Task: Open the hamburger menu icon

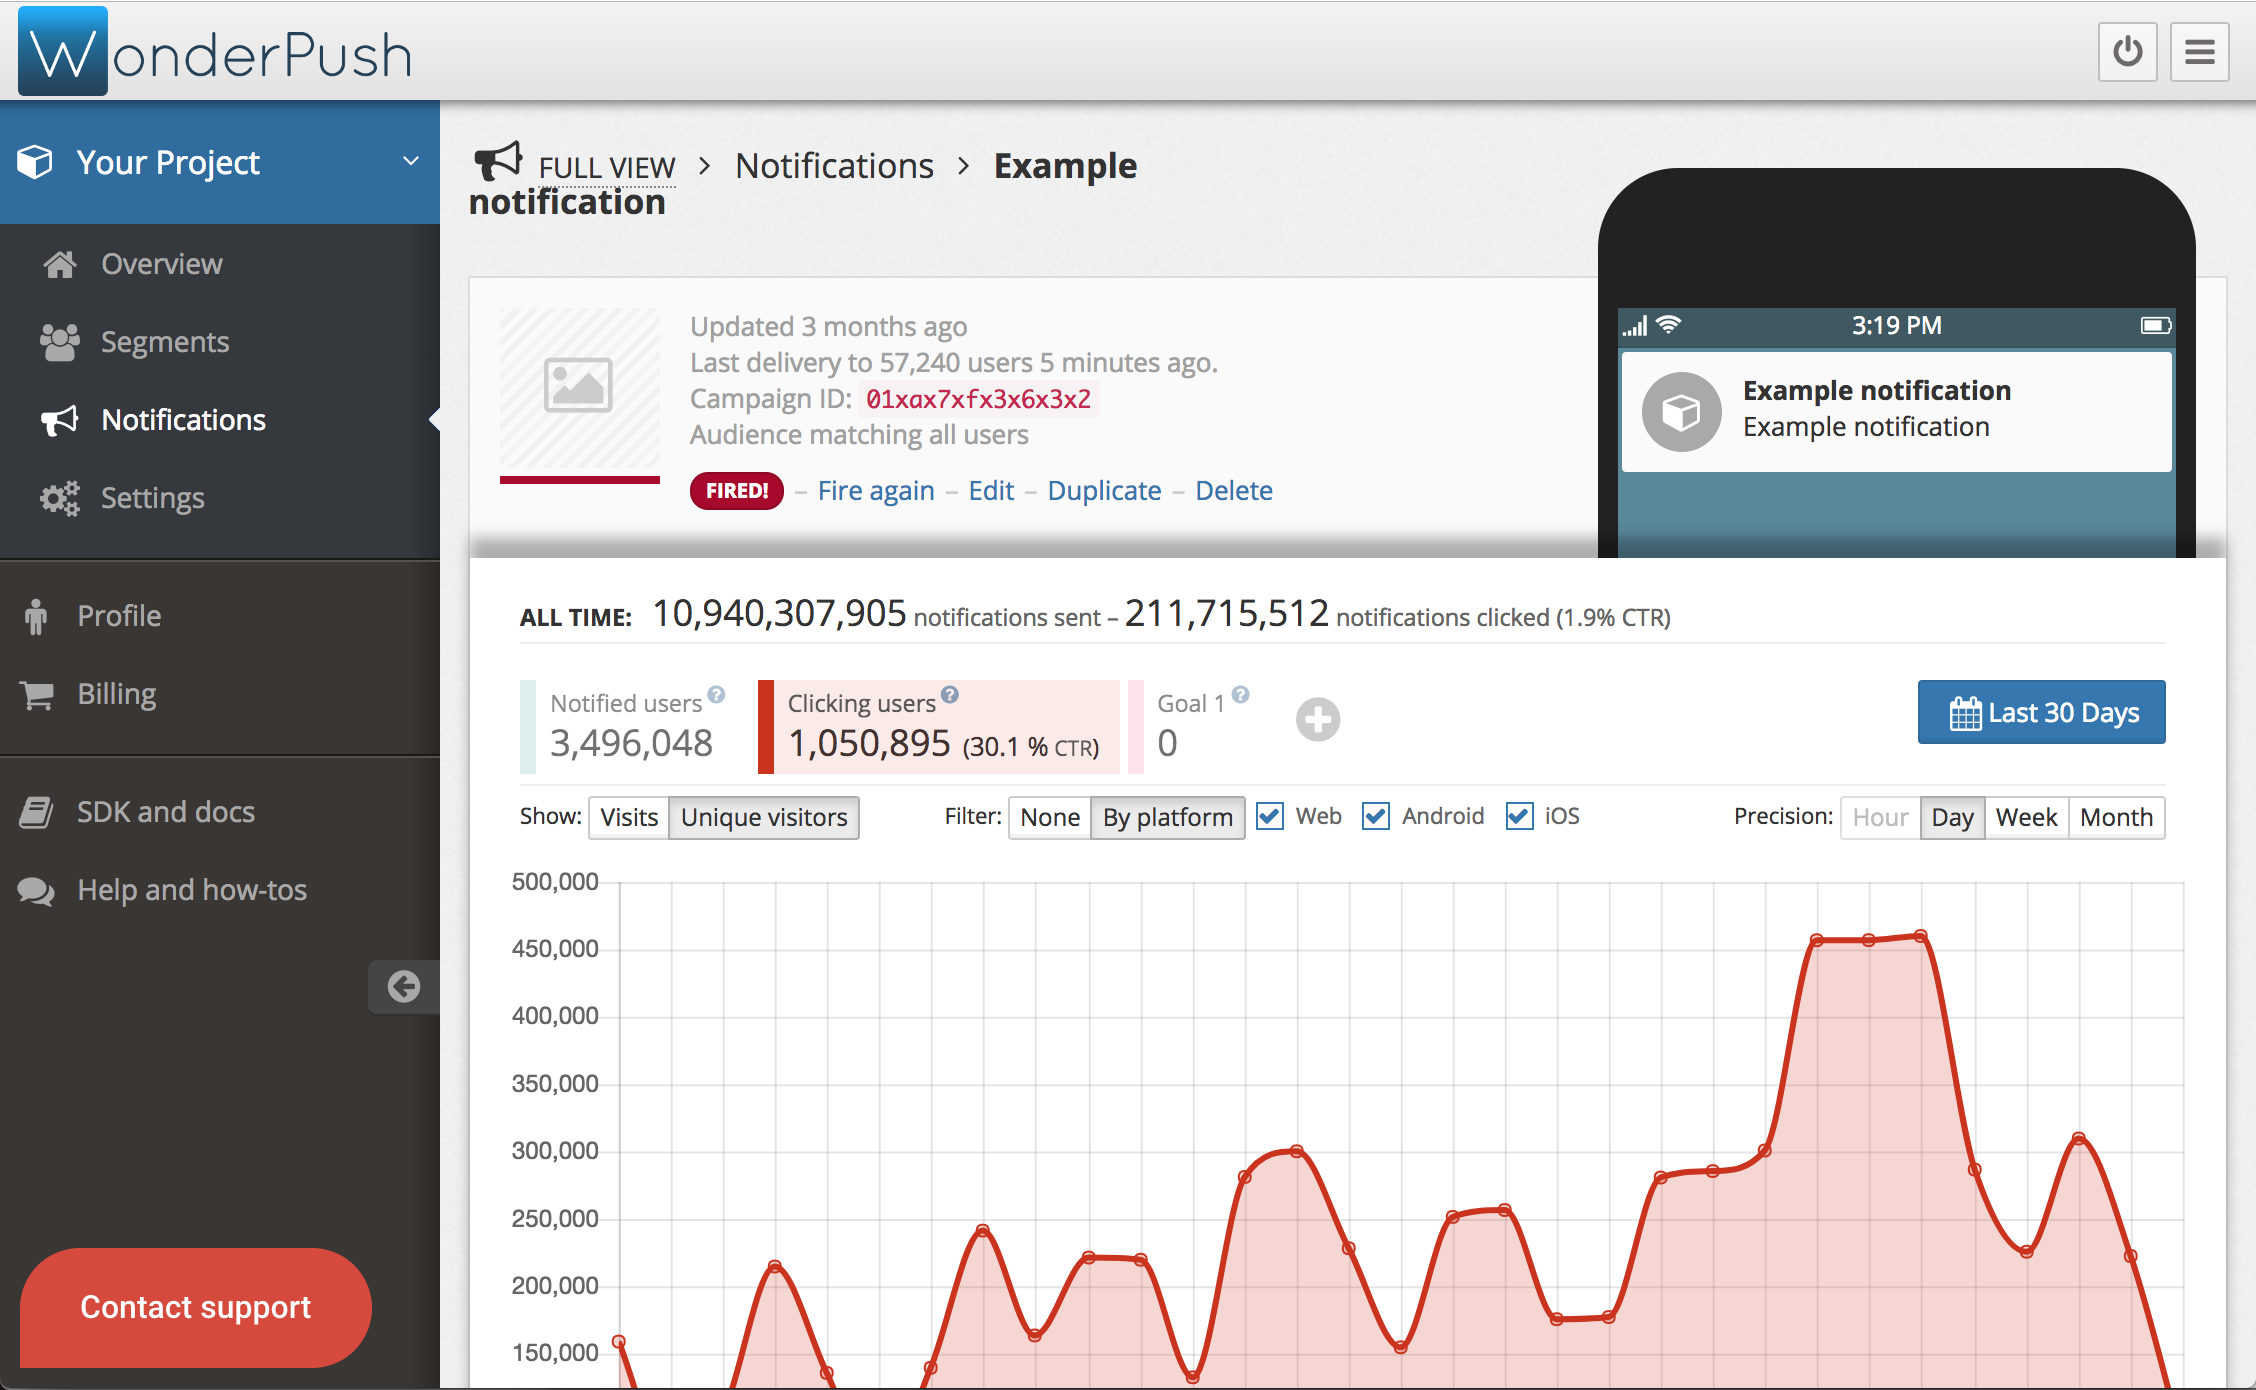Action: (x=2199, y=51)
